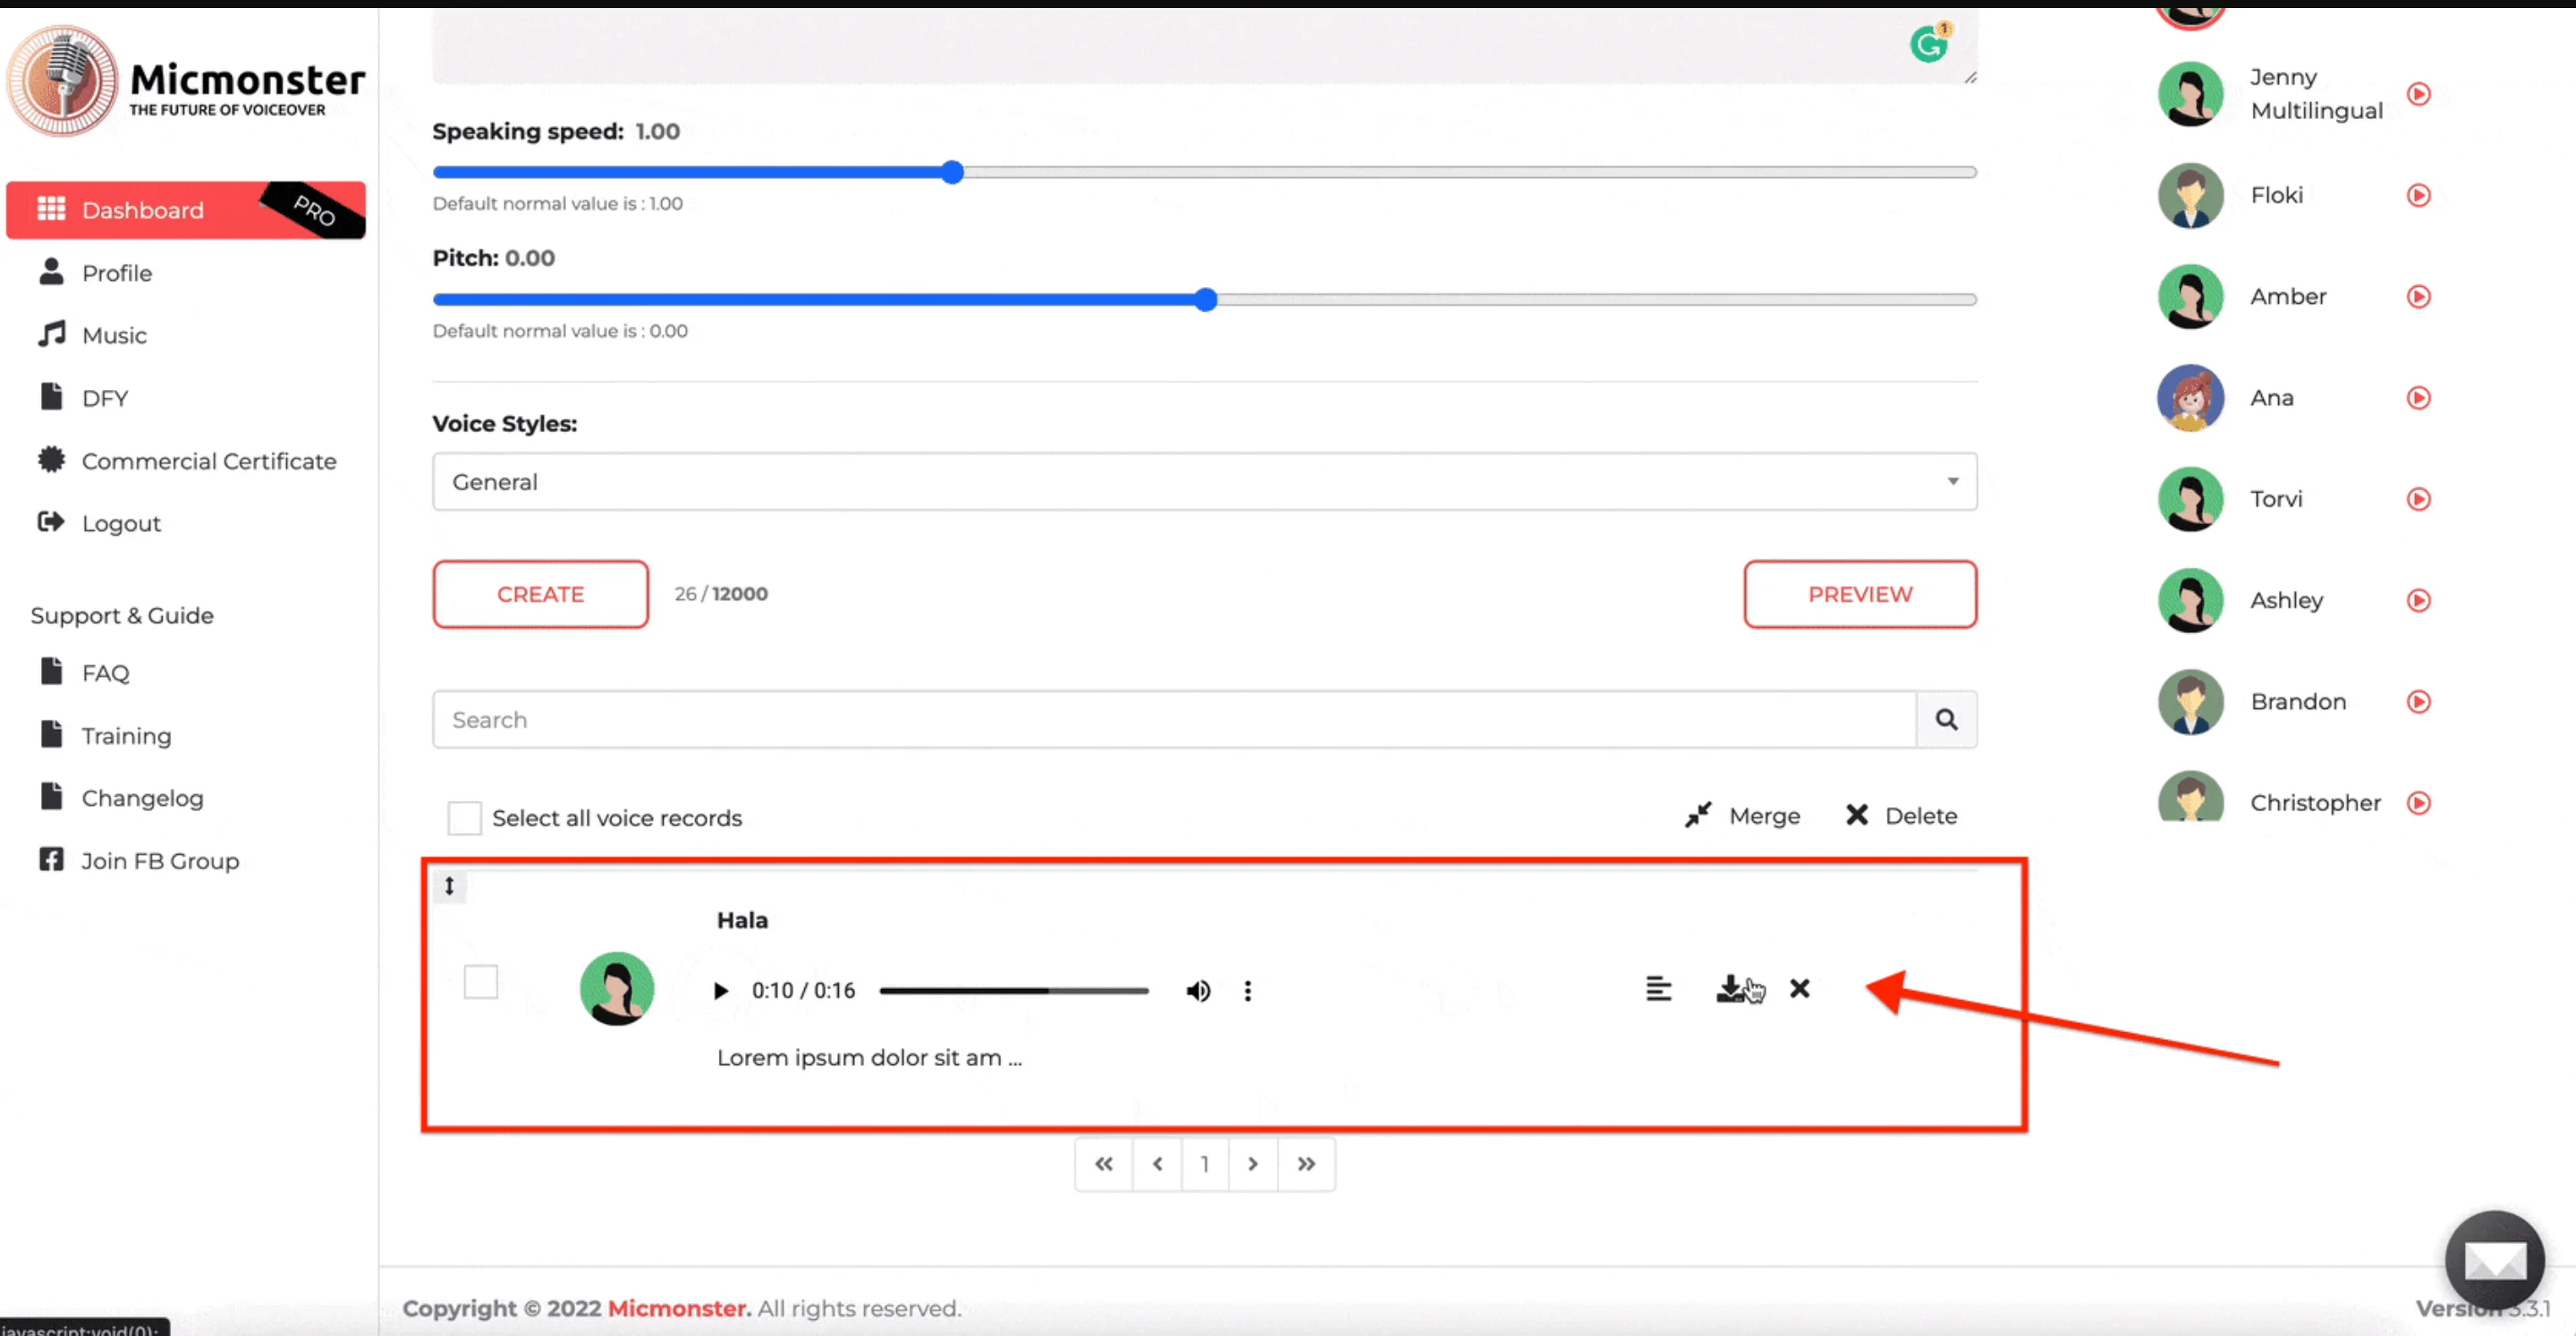Select the Ashley voice name
Screen dimensions: 2576x1336
point(2286,600)
